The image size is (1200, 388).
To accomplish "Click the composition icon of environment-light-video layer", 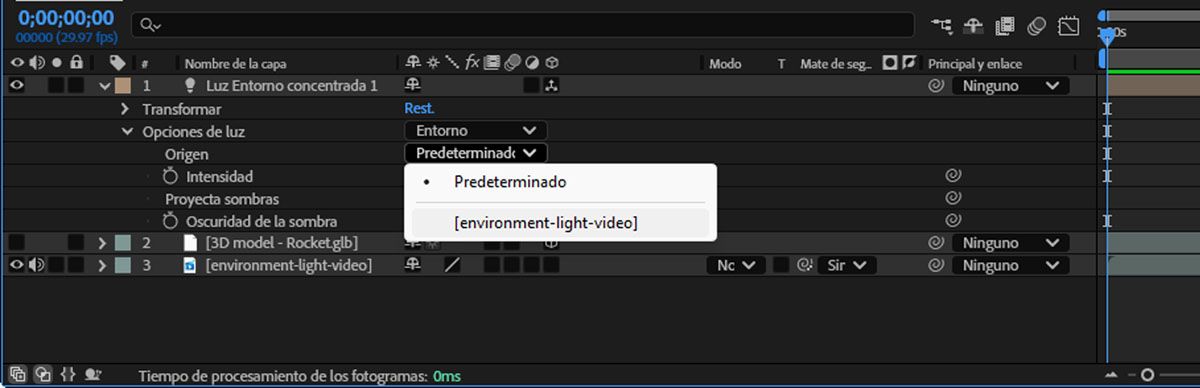I will click(x=189, y=265).
